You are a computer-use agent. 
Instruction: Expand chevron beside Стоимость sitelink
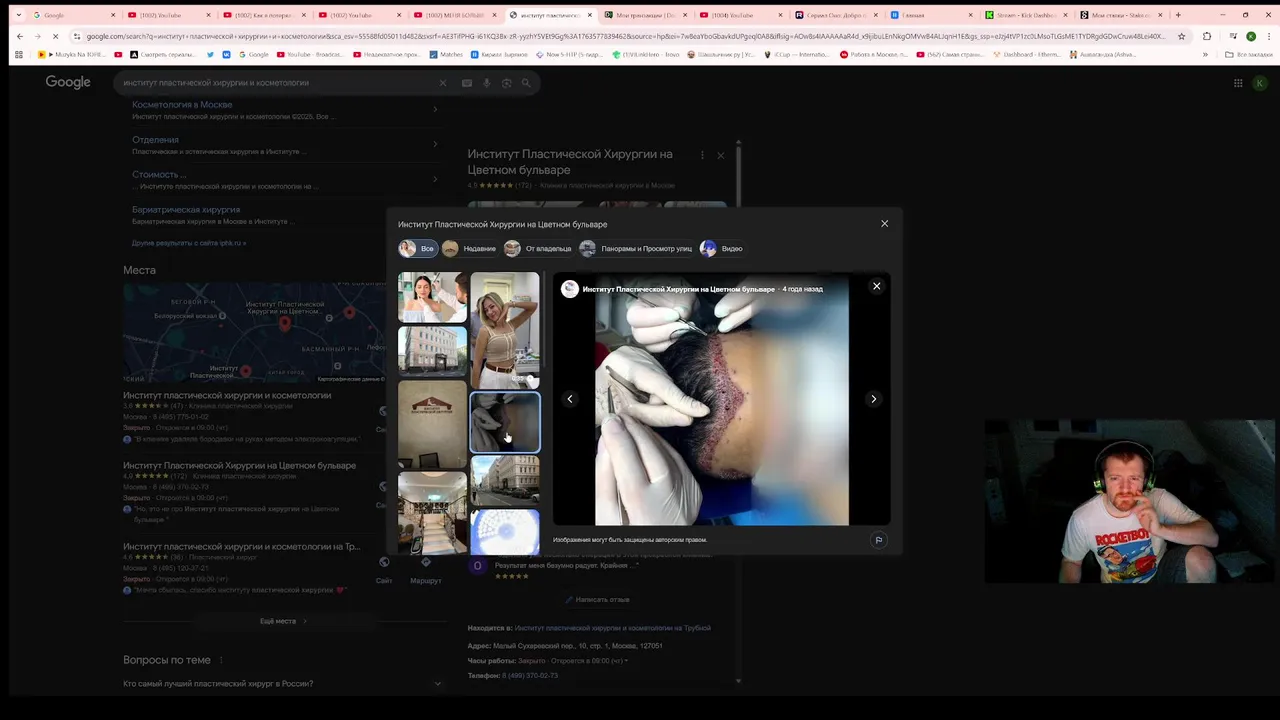(x=435, y=179)
